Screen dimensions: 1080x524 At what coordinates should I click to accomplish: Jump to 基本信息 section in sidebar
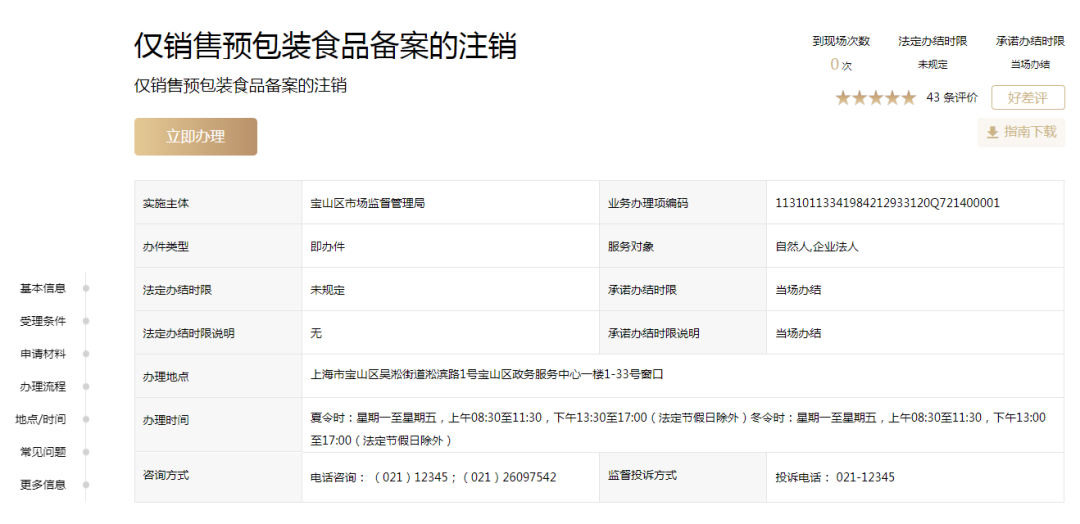(43, 288)
